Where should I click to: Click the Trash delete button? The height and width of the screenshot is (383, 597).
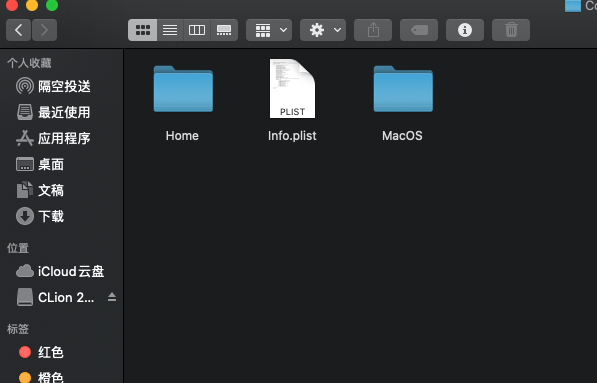(x=511, y=30)
